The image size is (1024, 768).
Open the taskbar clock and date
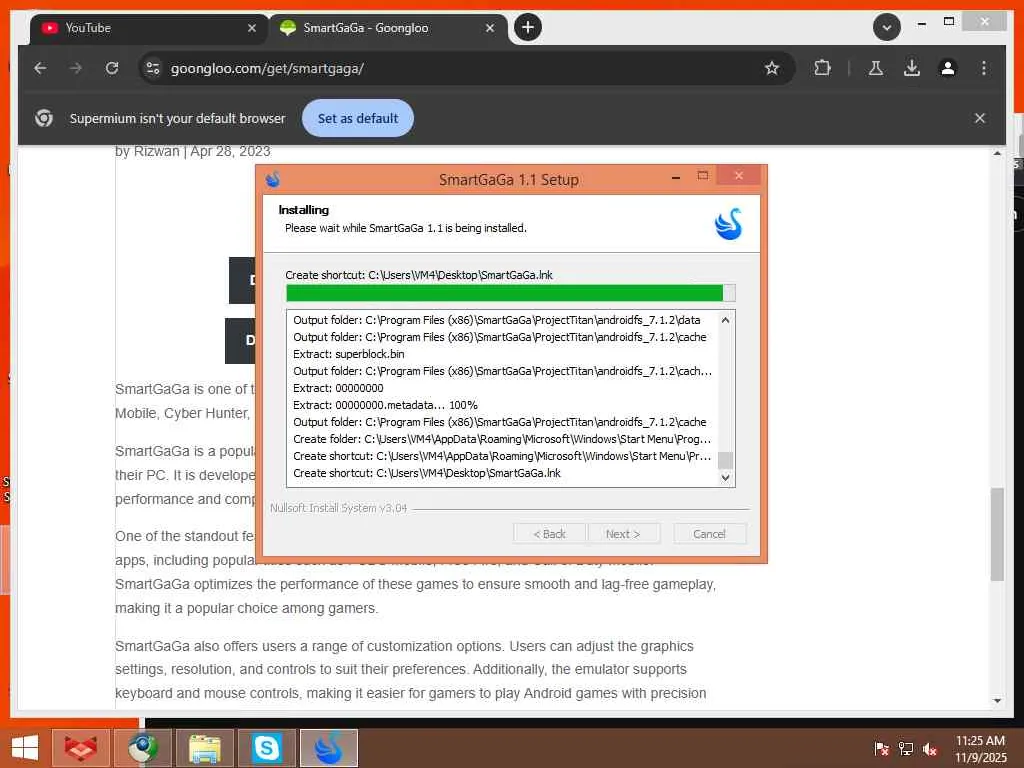click(x=980, y=748)
